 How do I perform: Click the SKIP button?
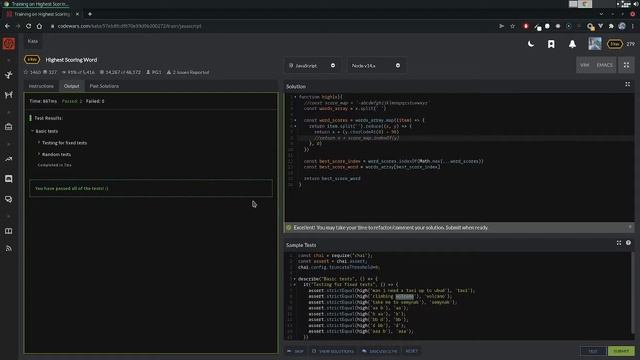click(296, 351)
